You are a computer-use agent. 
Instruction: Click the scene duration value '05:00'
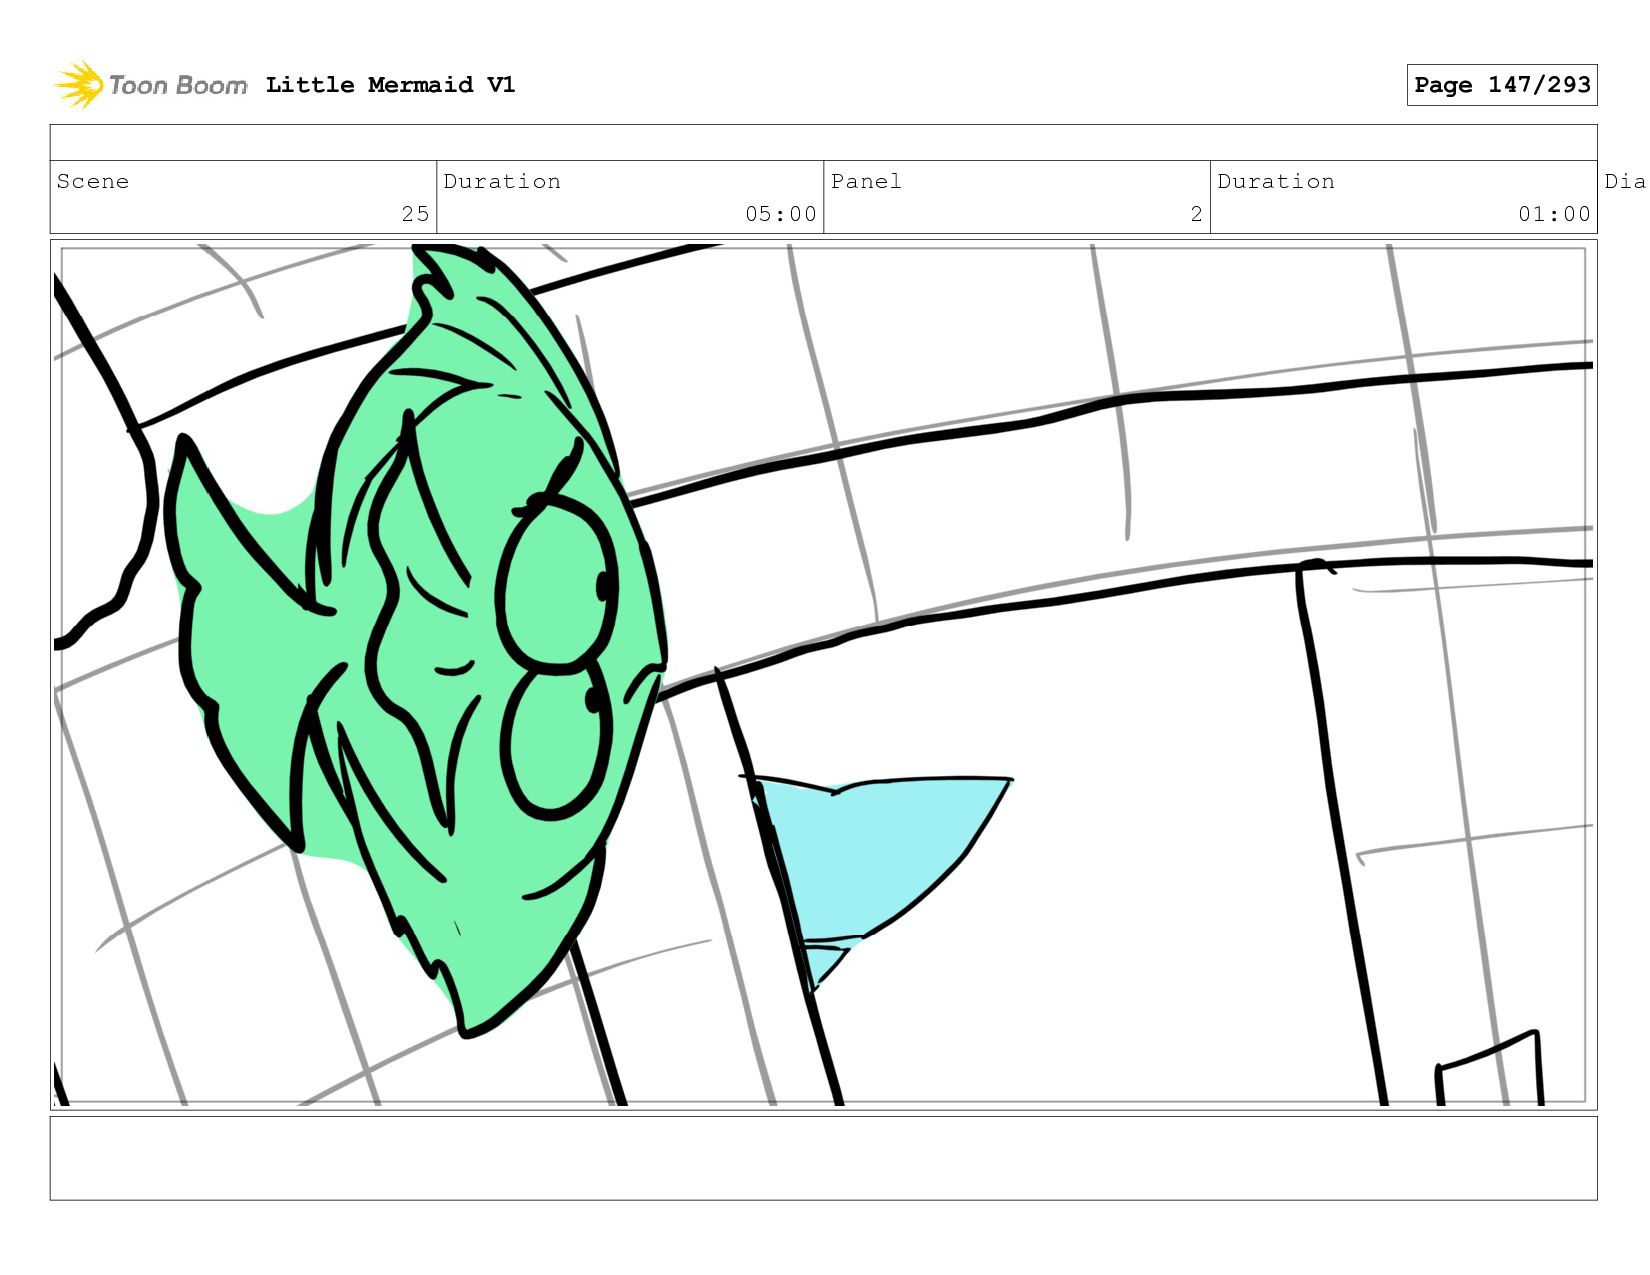780,214
